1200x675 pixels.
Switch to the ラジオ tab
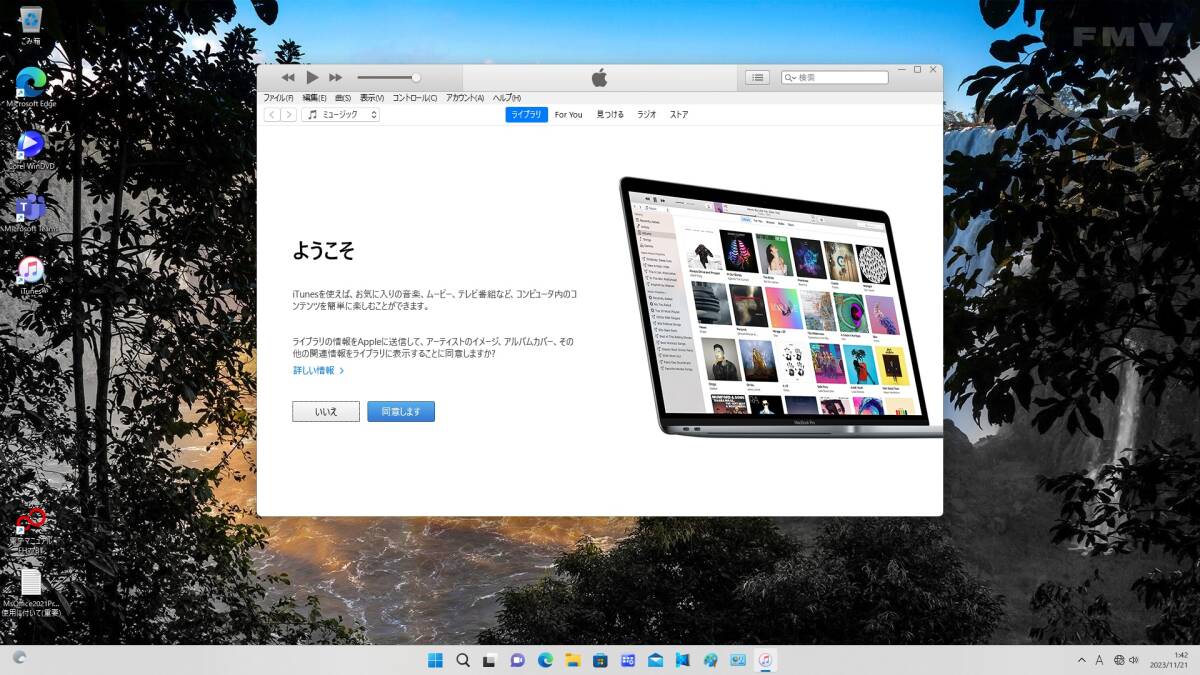coord(647,115)
